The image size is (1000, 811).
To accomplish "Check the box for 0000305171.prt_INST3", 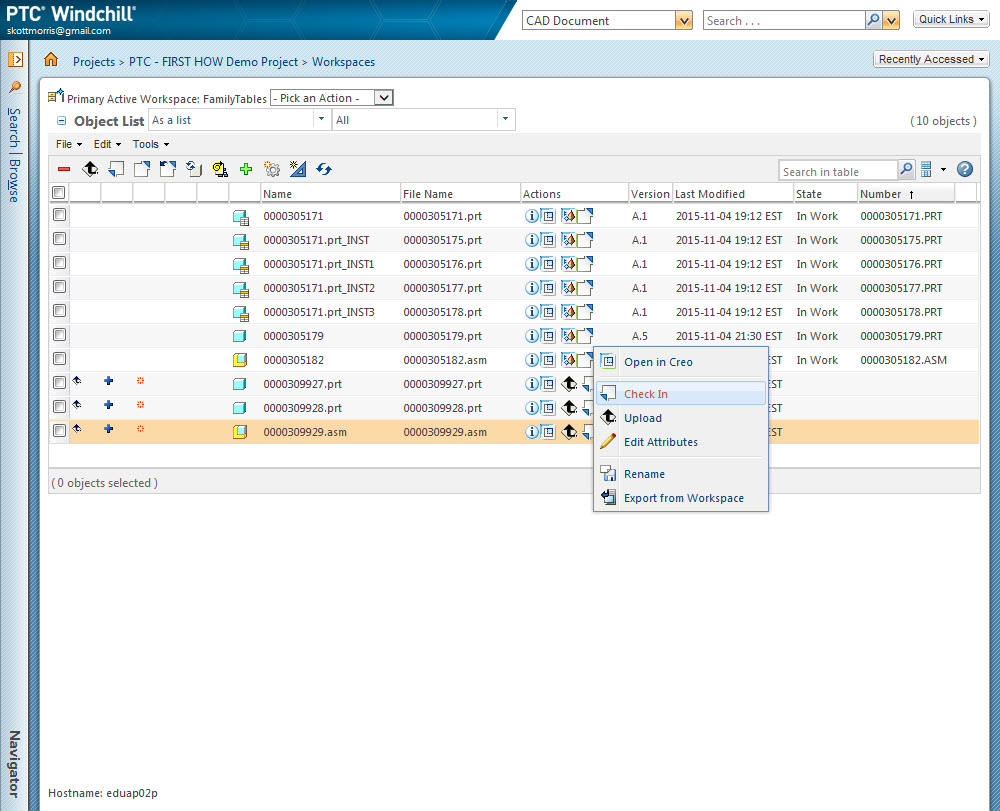I will pos(59,311).
